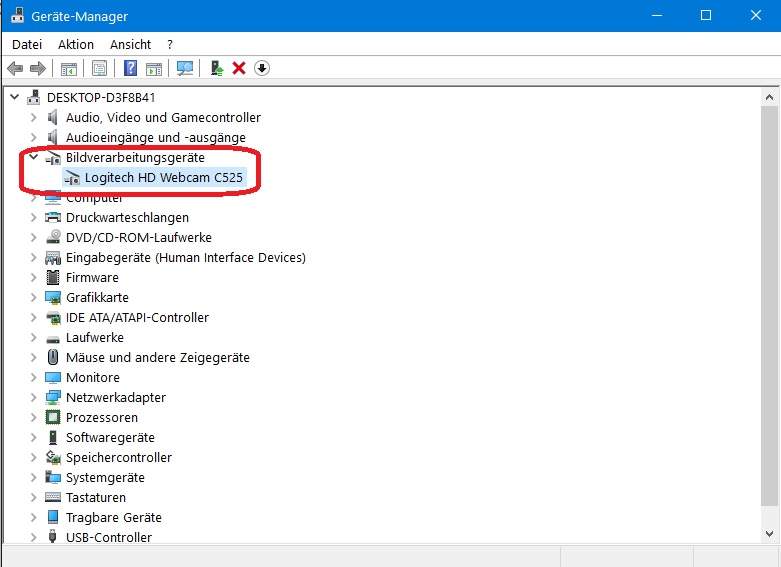Click the Forward arrow toolbar icon
781x567 pixels.
[x=38, y=68]
